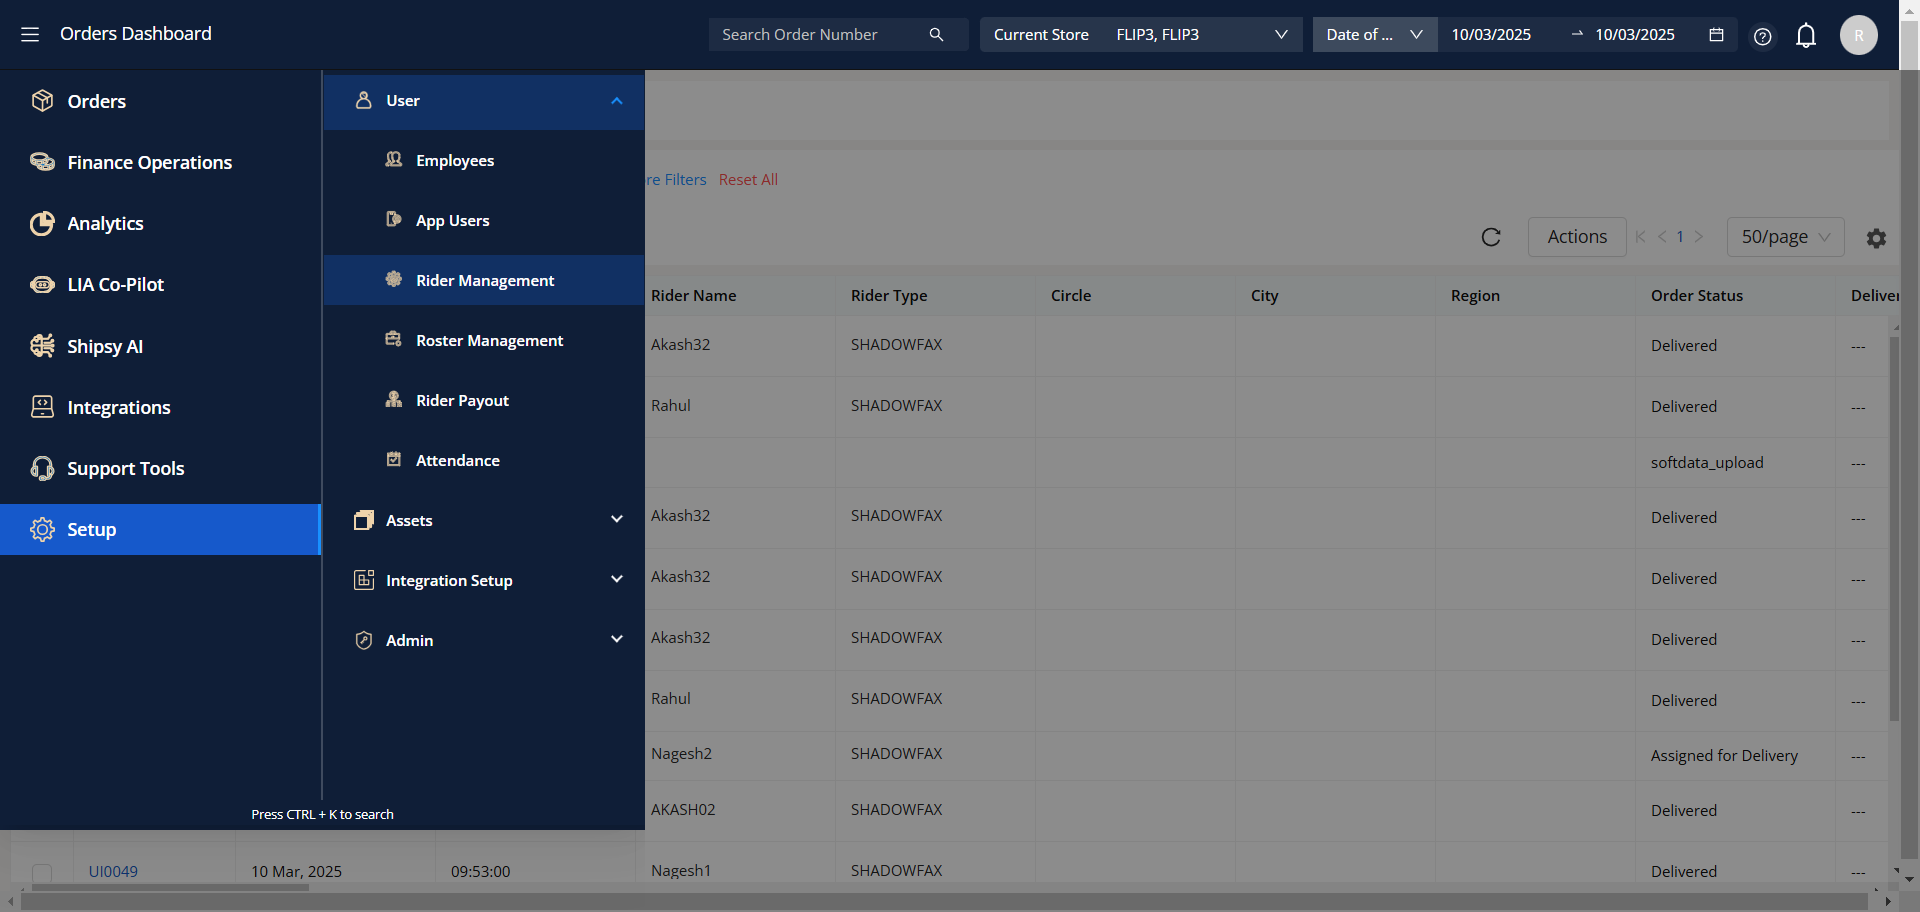Click the Finance Operations coins icon
Viewport: 1920px width, 912px height.
(42, 162)
